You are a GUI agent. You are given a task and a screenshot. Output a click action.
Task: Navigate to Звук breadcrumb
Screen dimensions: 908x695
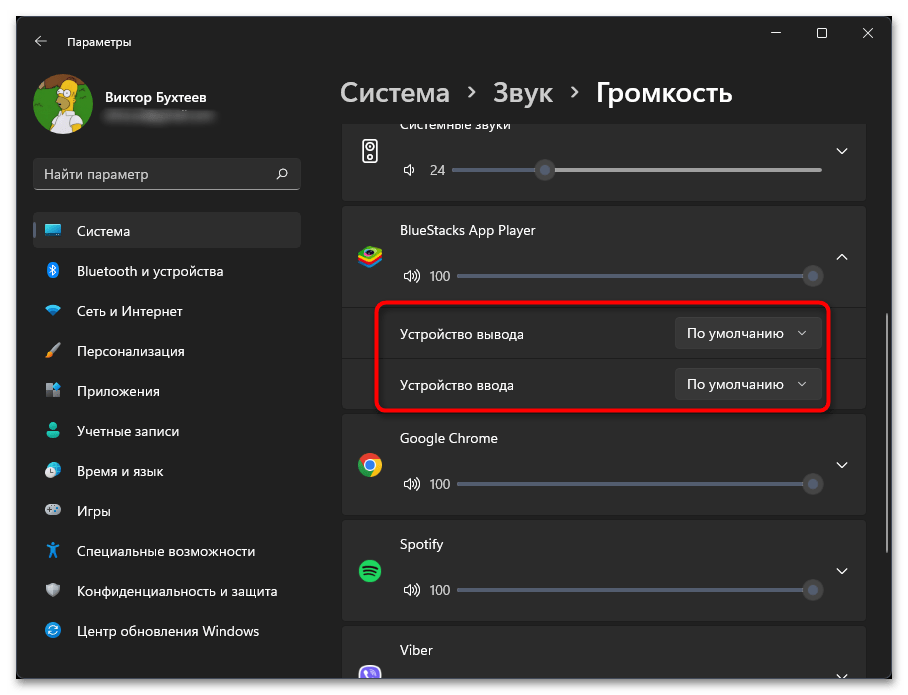(x=522, y=93)
